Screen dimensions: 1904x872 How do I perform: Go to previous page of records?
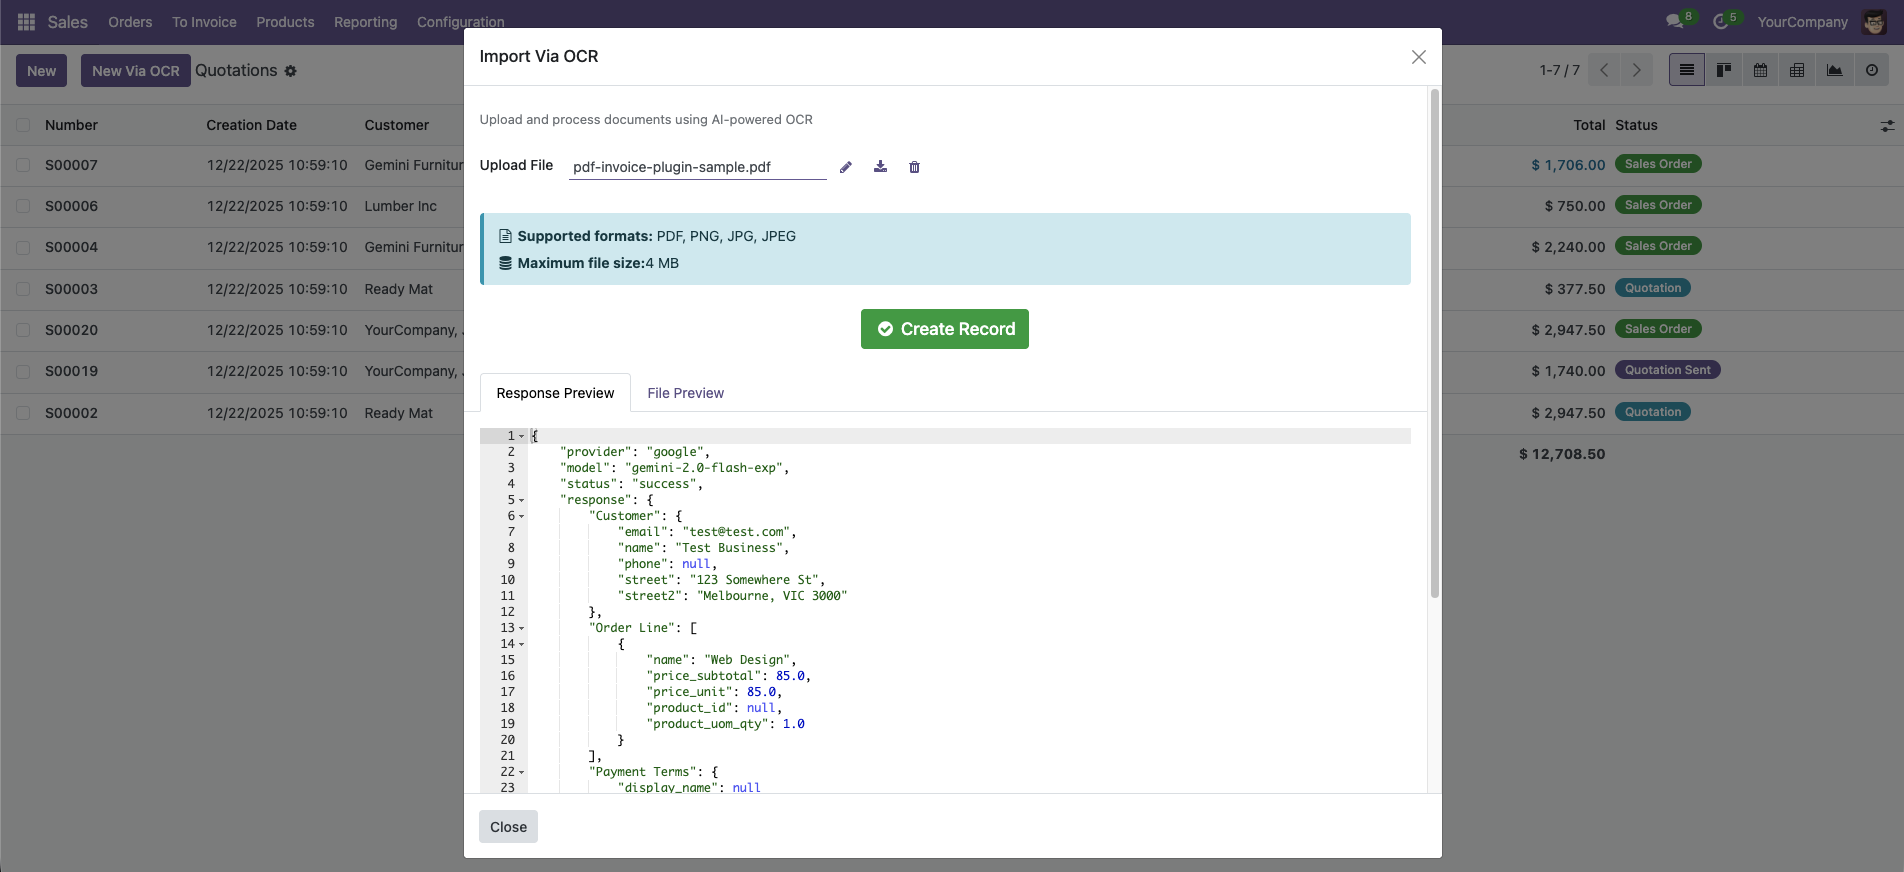tap(1604, 70)
